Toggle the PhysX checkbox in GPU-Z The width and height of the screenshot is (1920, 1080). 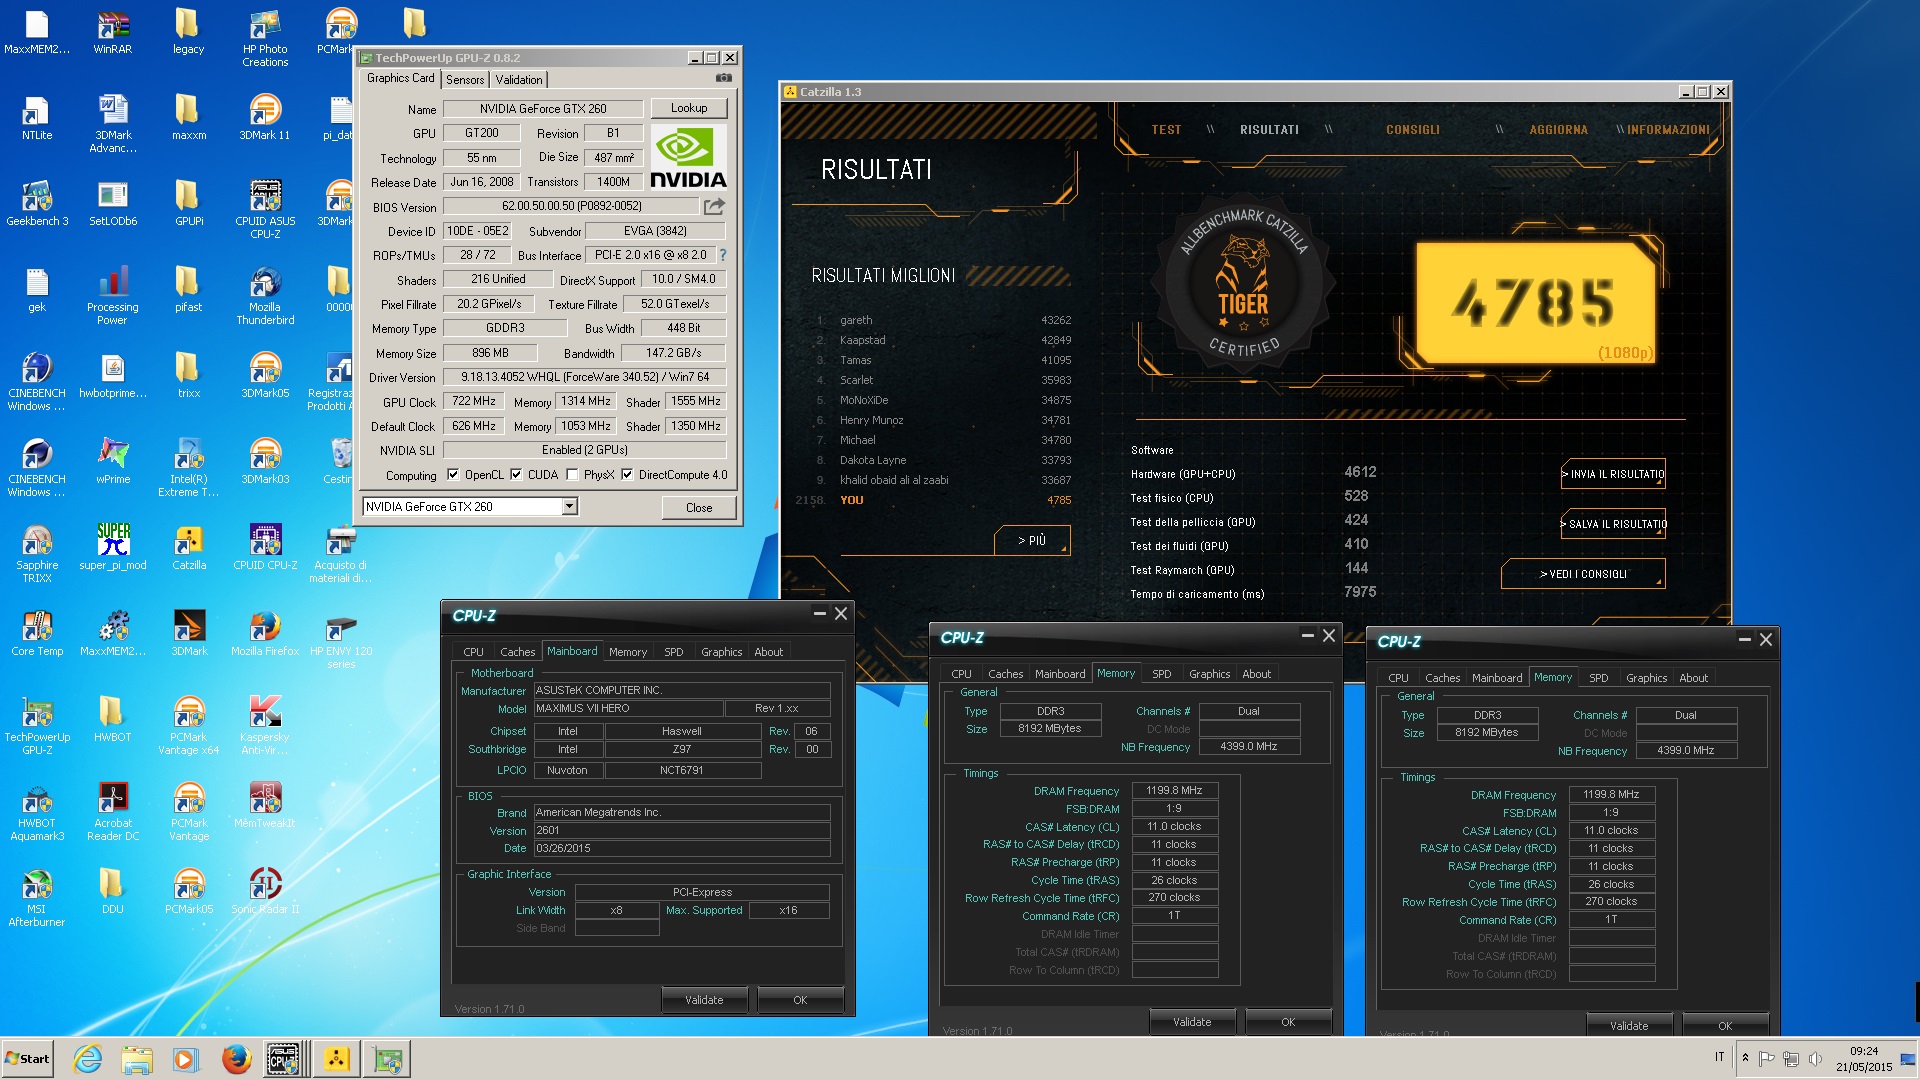(572, 475)
